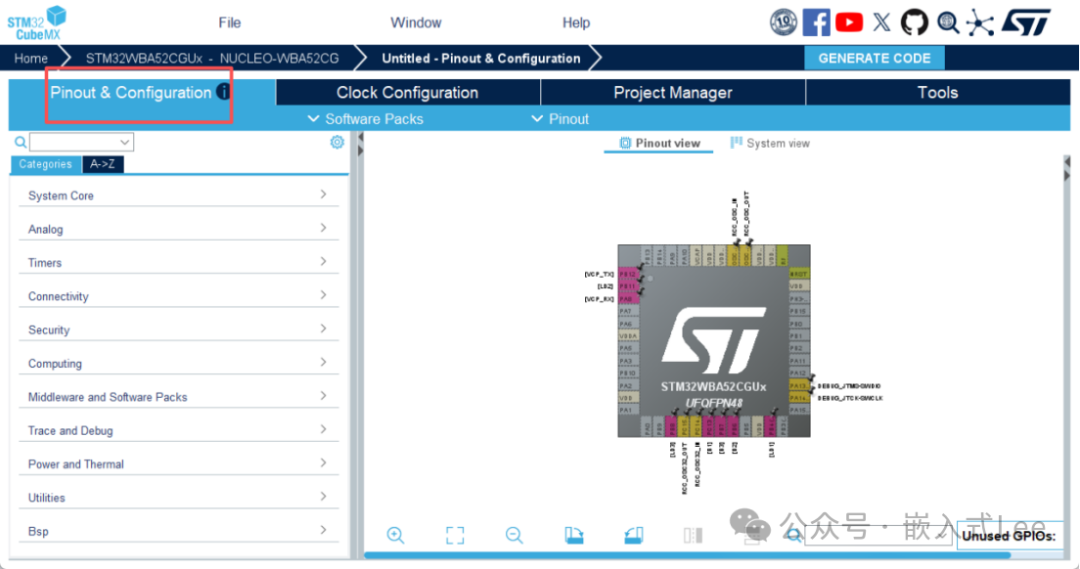This screenshot has height=569, width=1080.
Task: Click the STM32CubeMX logo
Action: (37, 22)
